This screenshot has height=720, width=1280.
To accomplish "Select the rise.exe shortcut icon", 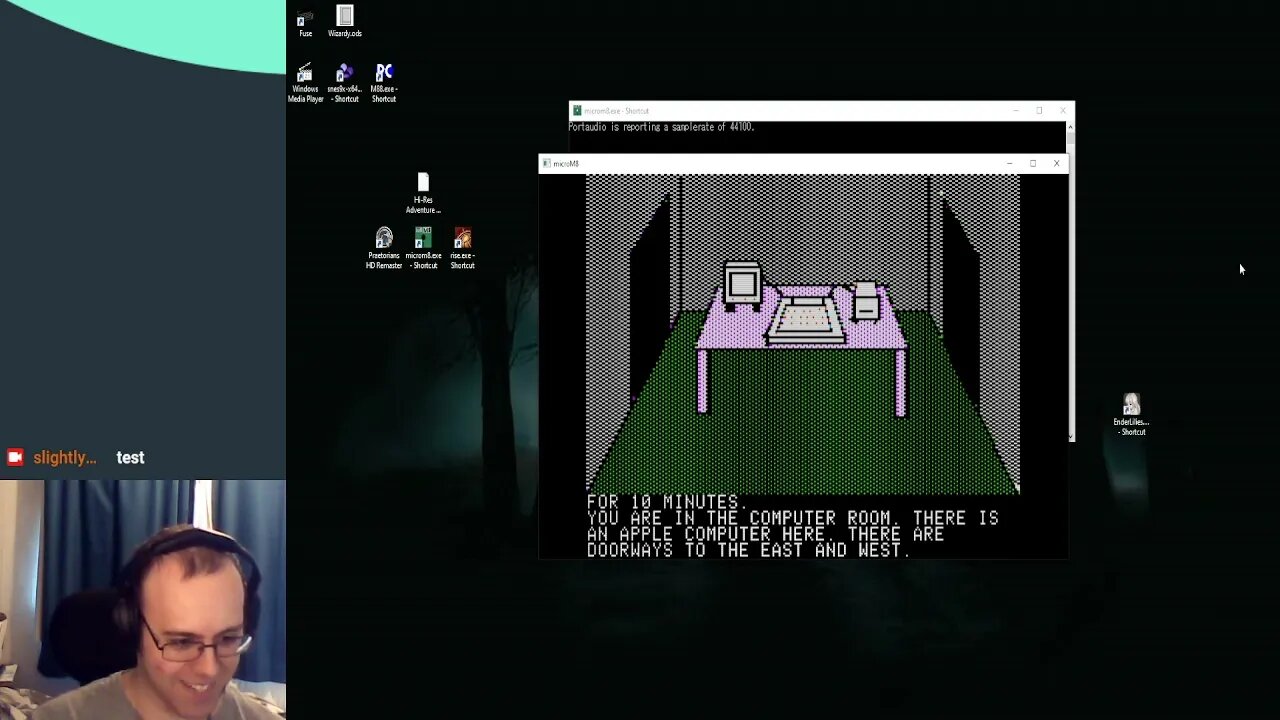I will point(462,248).
